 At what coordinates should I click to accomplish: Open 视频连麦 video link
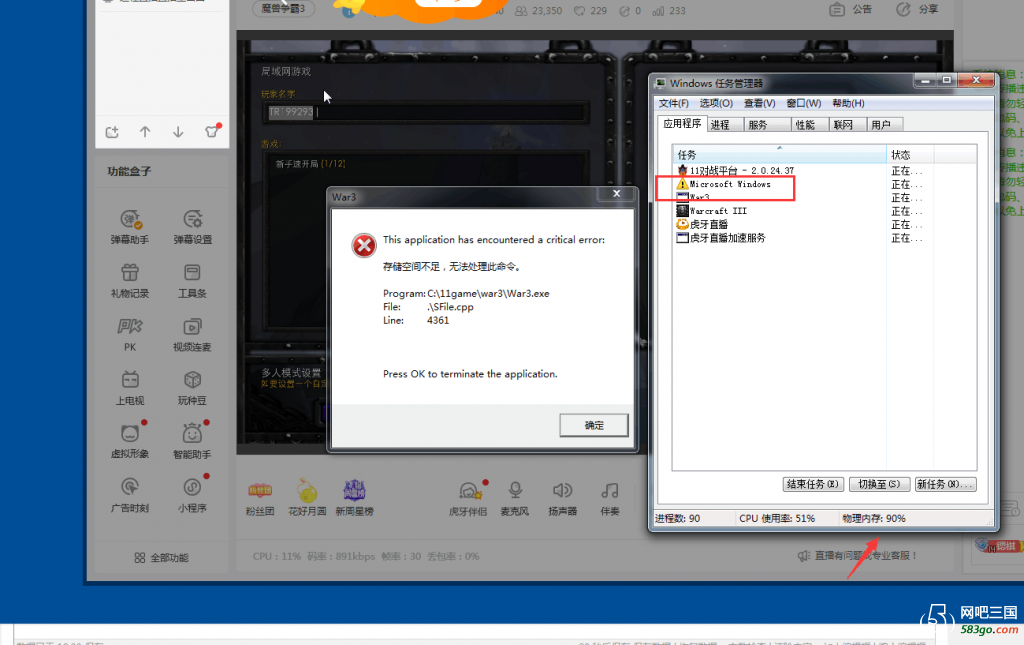point(193,334)
